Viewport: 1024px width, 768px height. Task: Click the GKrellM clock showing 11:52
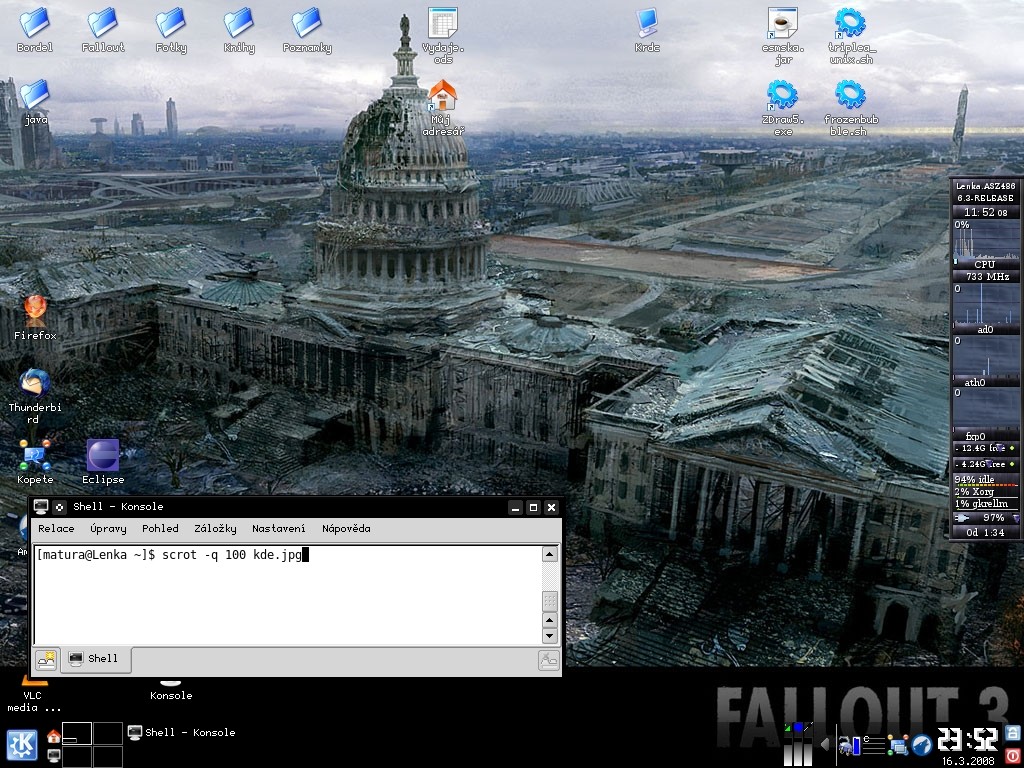[x=985, y=212]
